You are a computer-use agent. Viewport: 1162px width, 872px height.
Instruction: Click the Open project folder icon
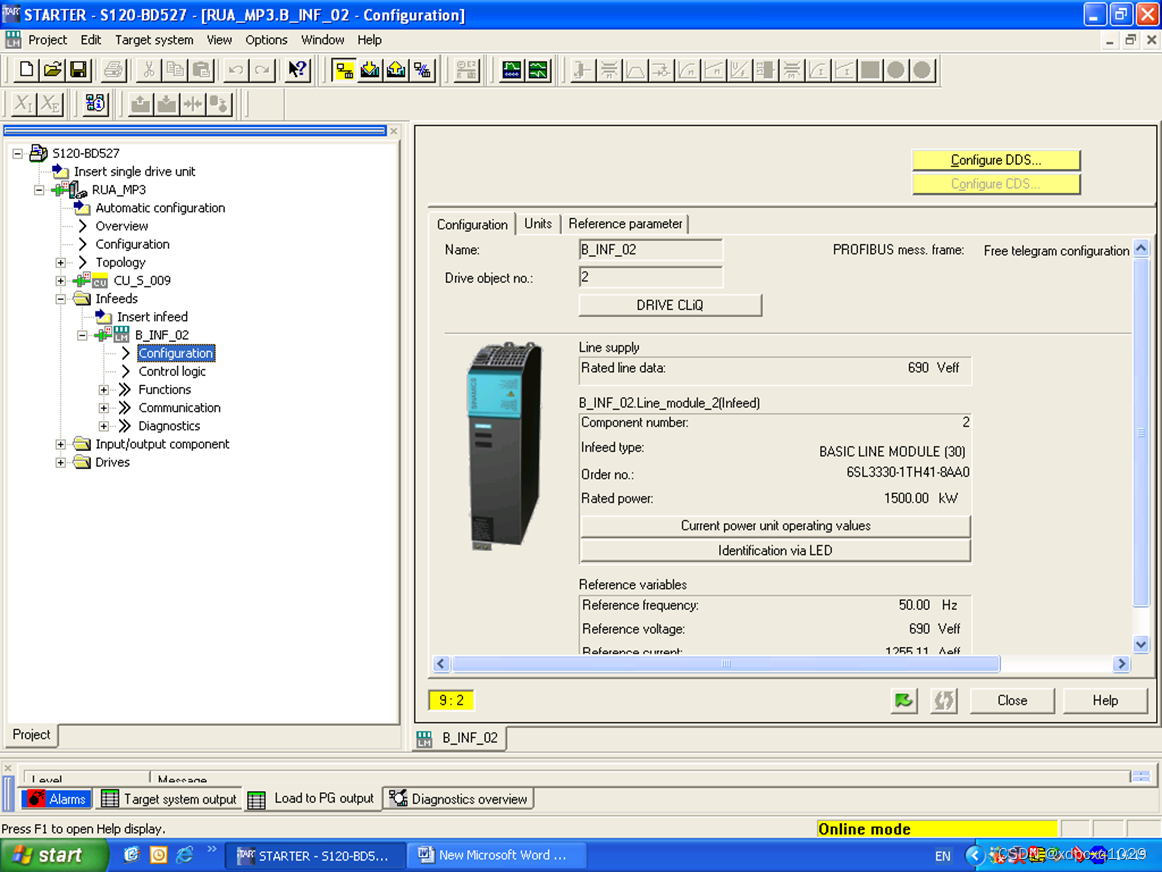pyautogui.click(x=52, y=70)
